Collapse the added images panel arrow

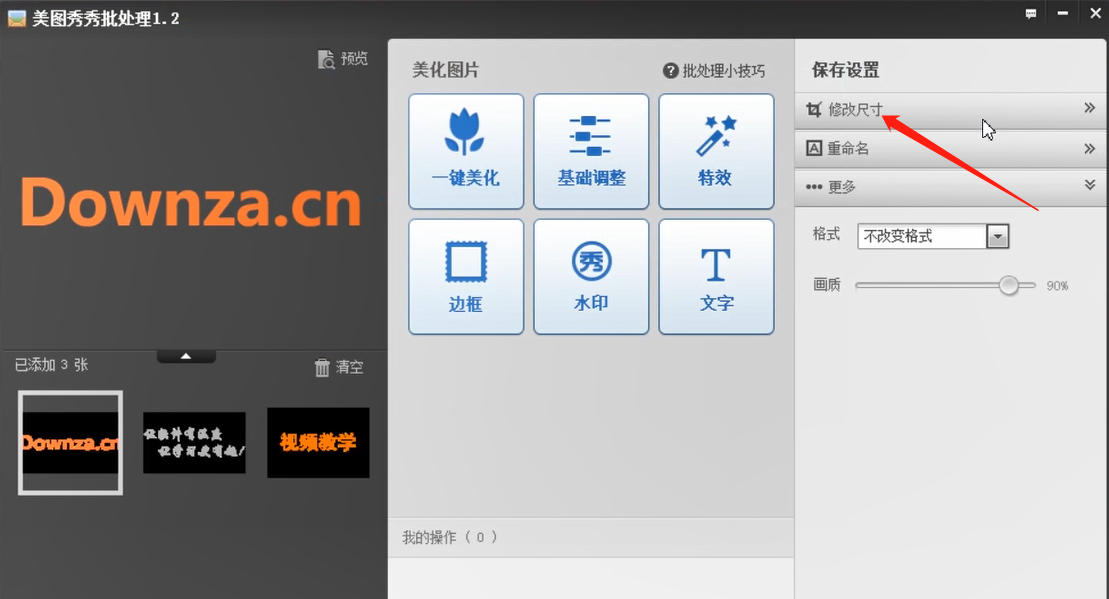[186, 354]
